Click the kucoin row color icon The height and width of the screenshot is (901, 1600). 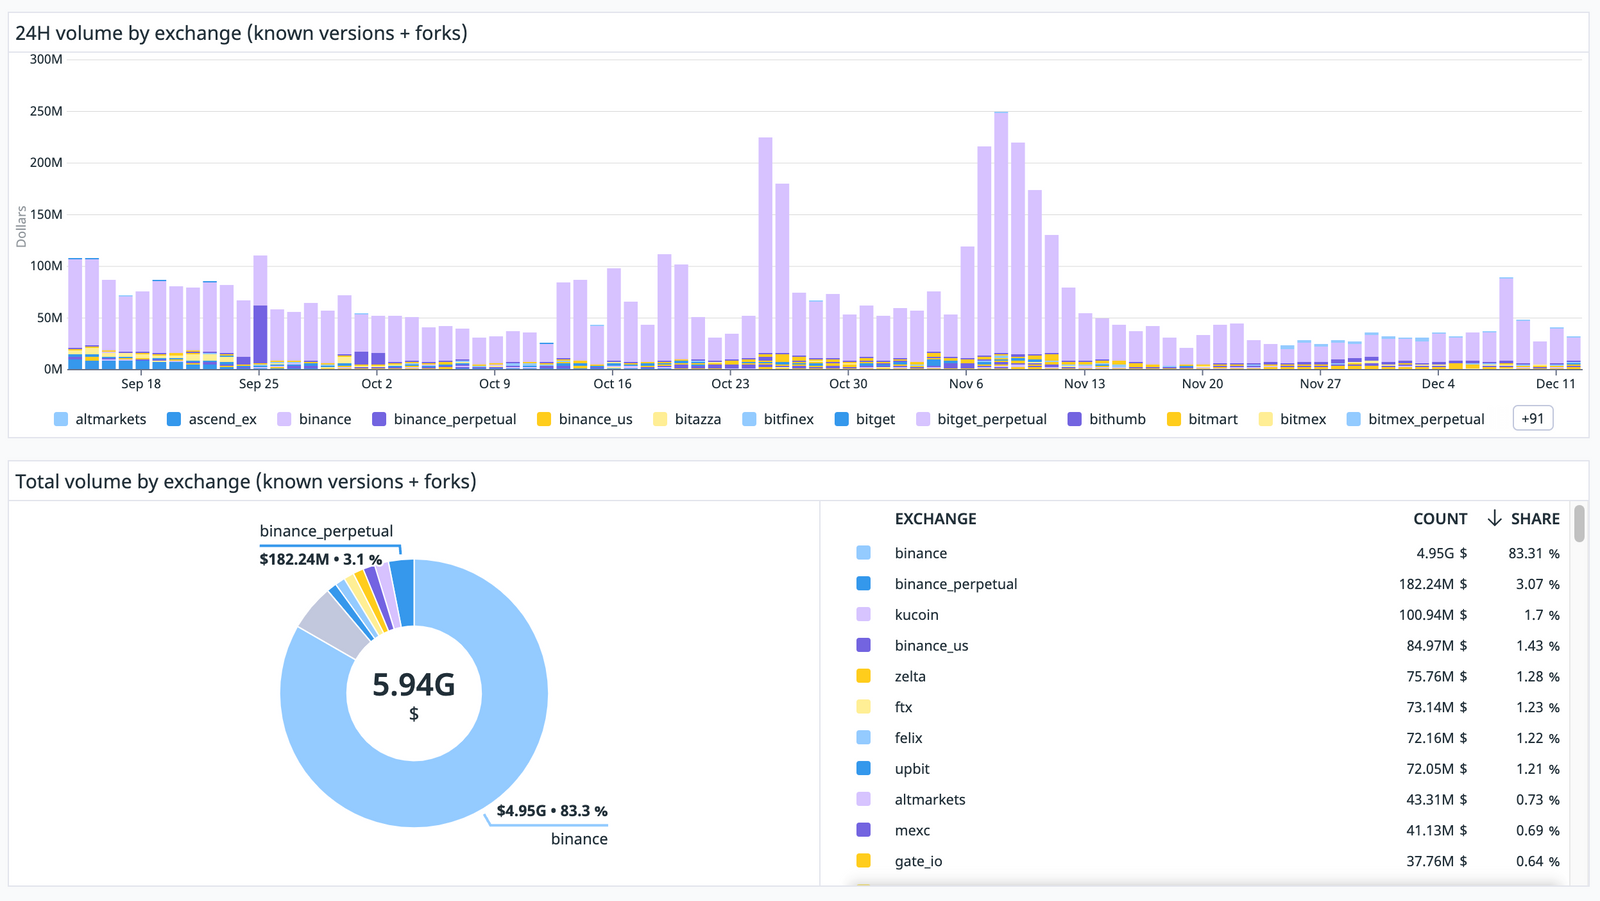[863, 614]
